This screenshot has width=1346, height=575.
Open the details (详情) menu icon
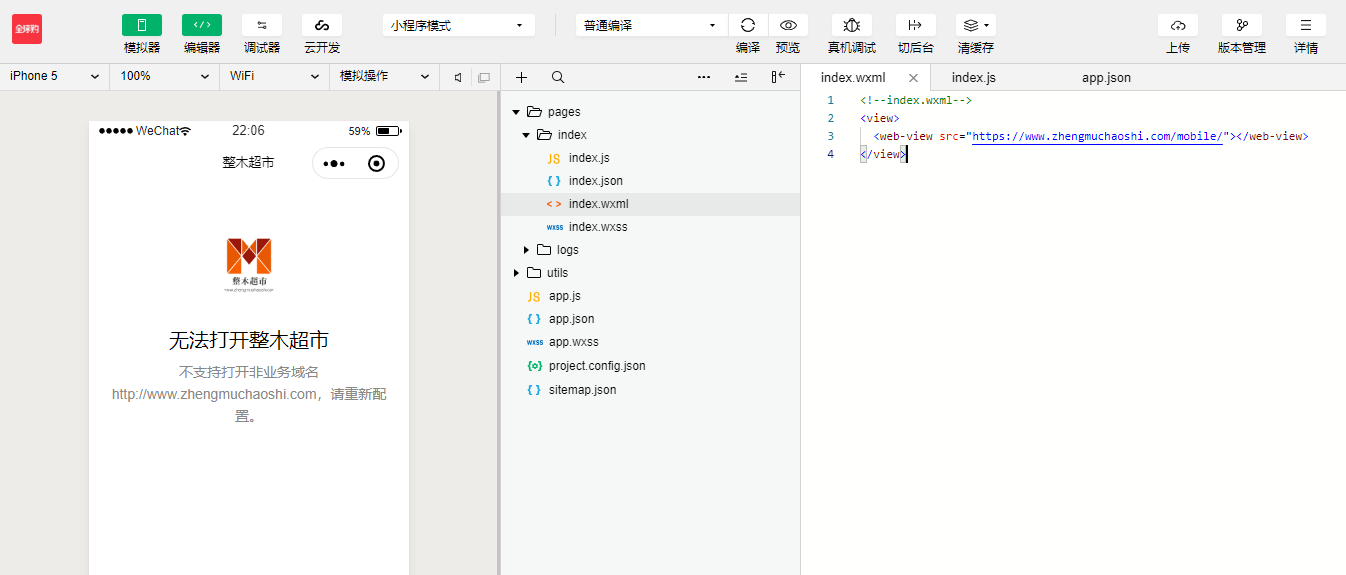1306,25
